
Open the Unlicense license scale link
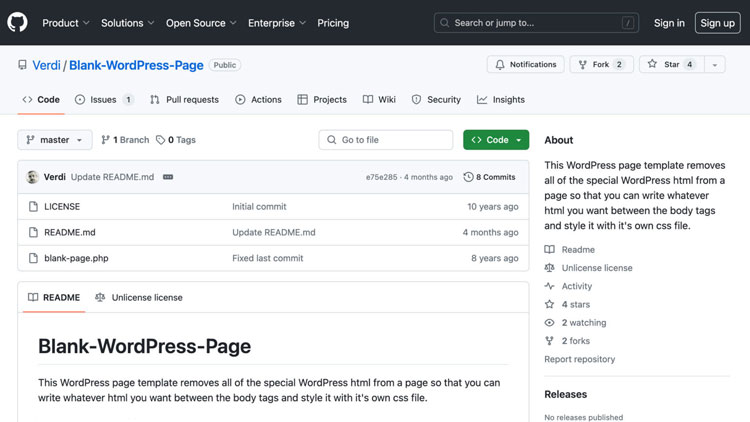pyautogui.click(x=596, y=268)
